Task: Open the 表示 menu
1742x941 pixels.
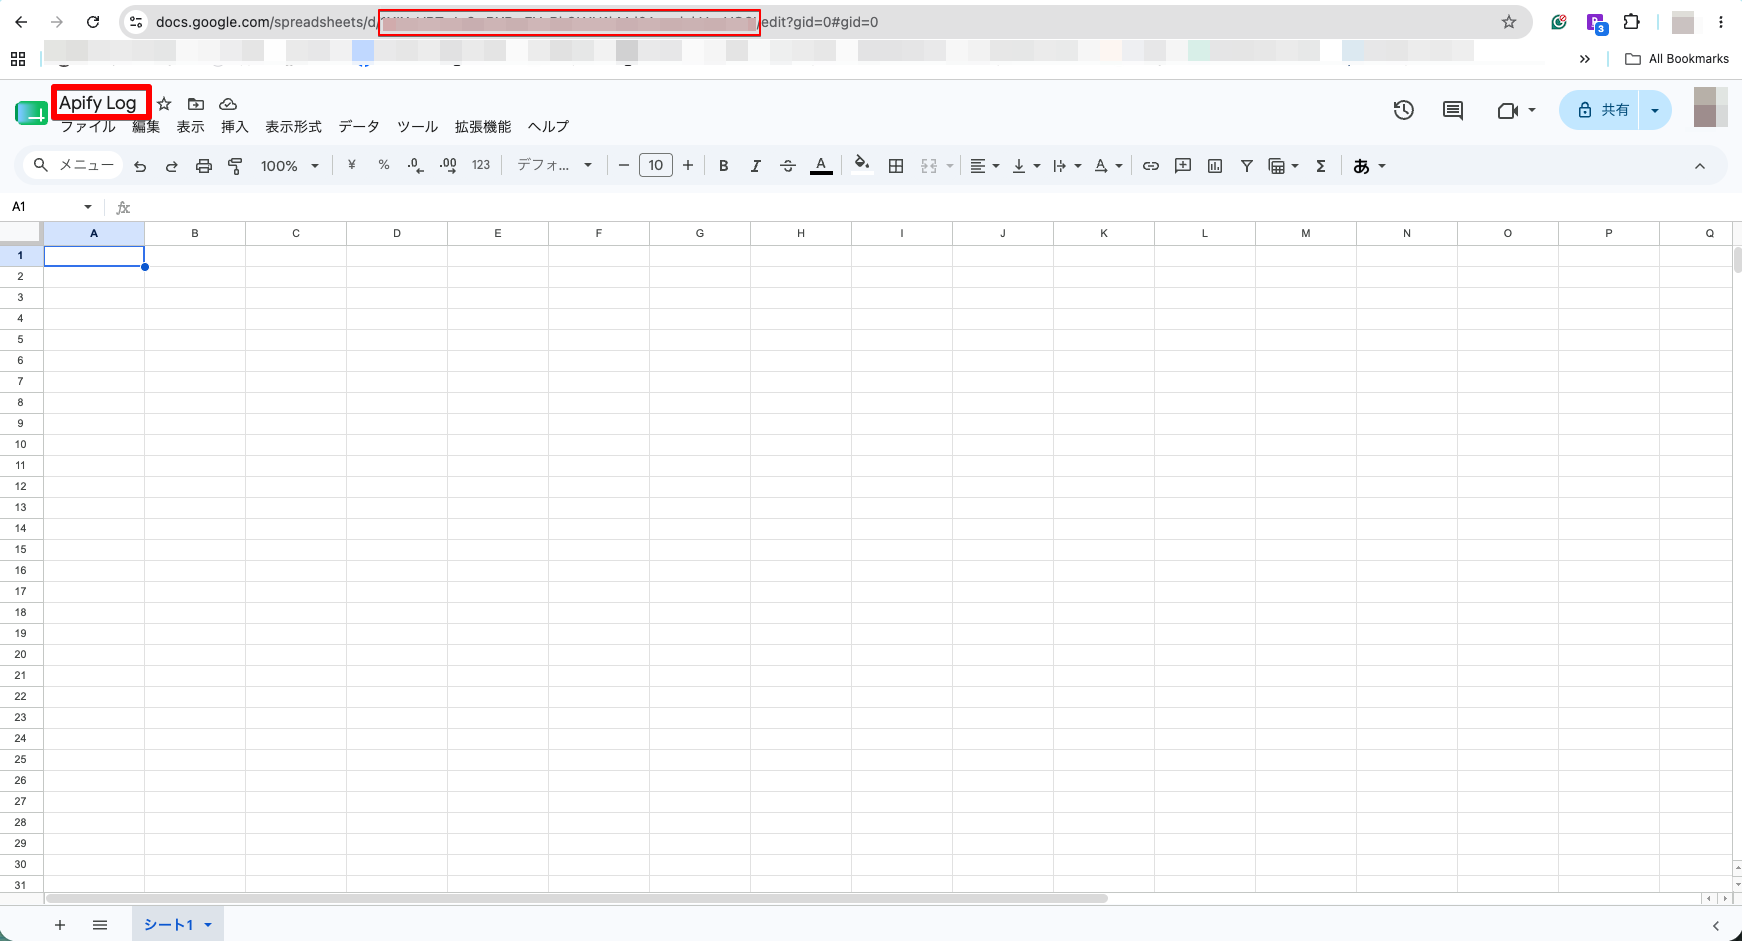Action: tap(191, 127)
